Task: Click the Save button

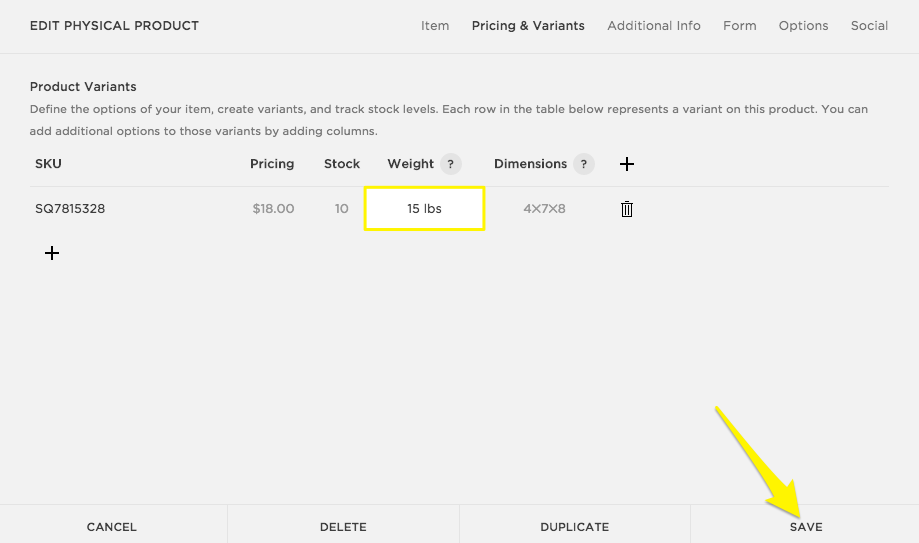Action: click(805, 526)
